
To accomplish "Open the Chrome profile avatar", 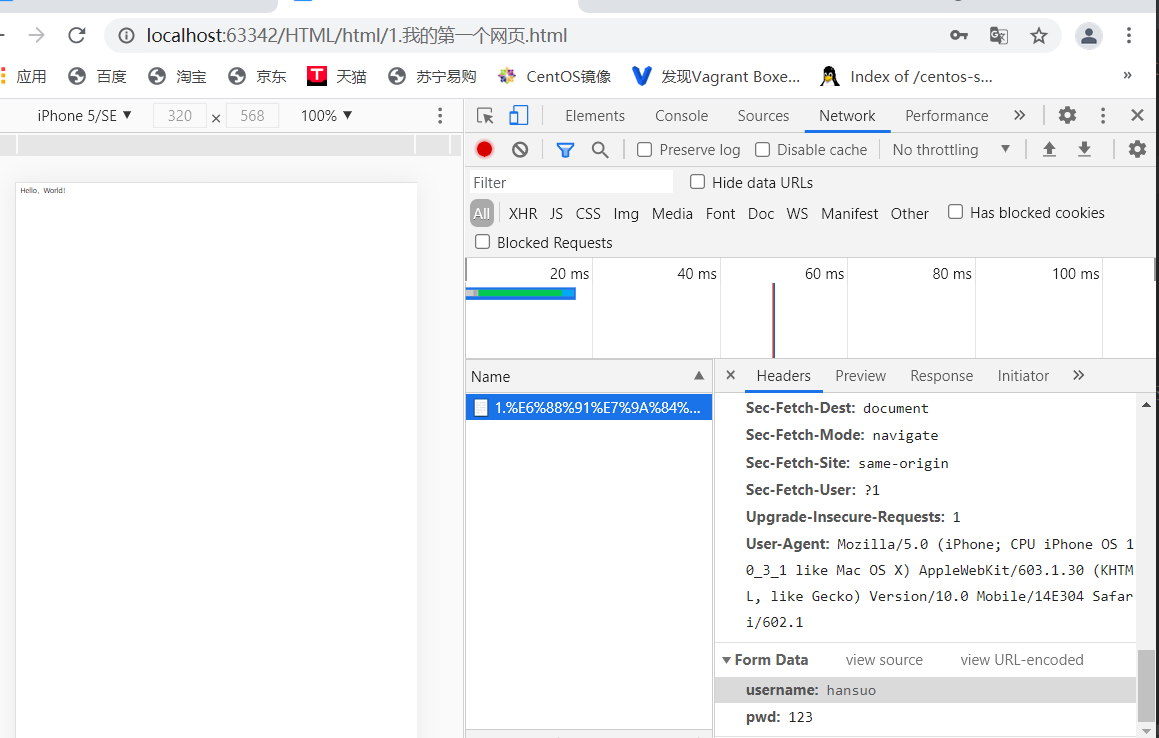I will 1089,35.
